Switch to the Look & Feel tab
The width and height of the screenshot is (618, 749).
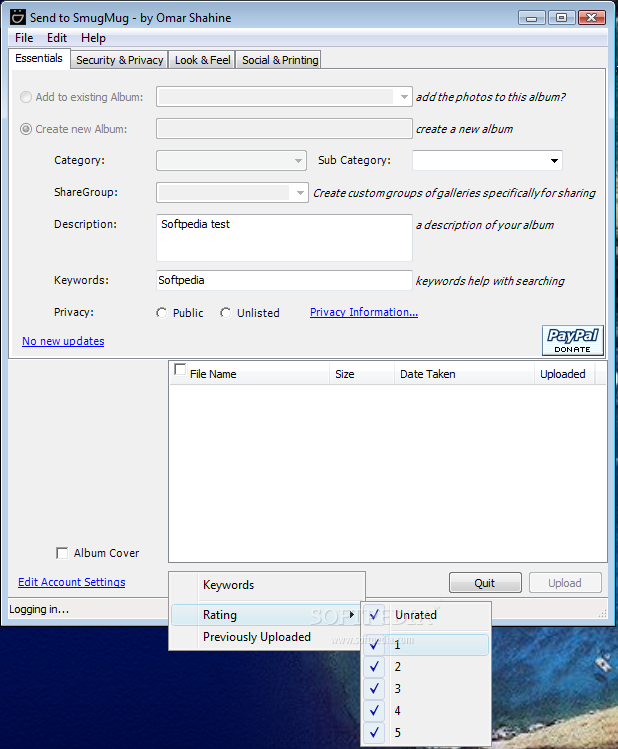(202, 60)
